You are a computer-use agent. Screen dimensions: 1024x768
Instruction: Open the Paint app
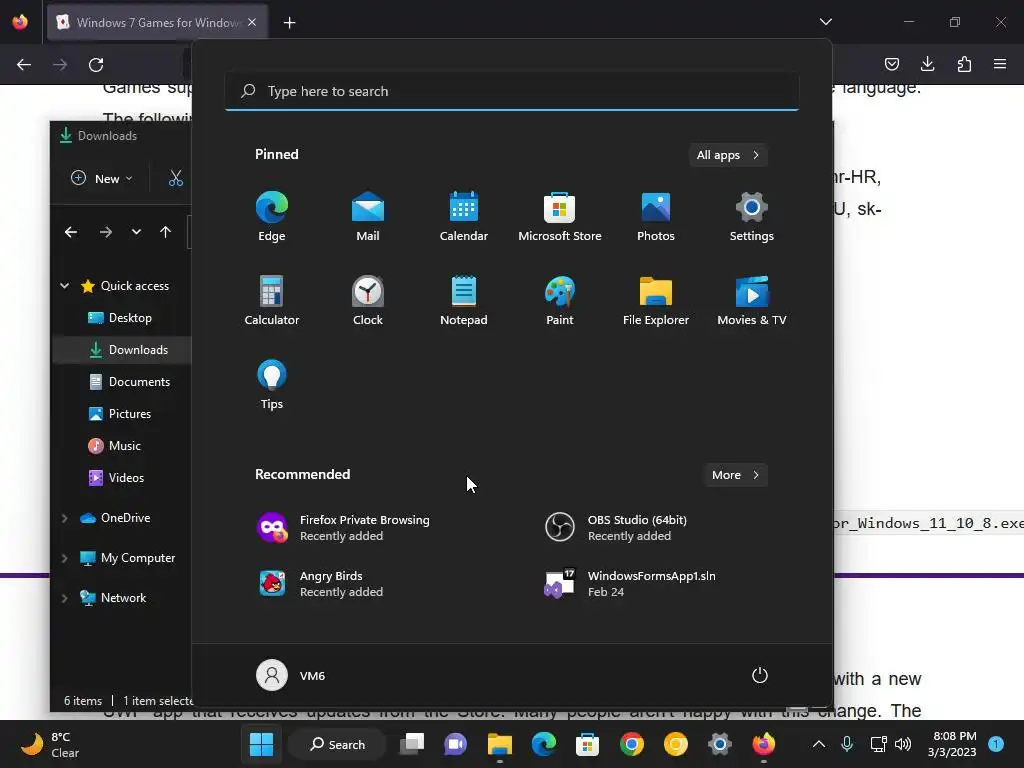click(x=560, y=300)
